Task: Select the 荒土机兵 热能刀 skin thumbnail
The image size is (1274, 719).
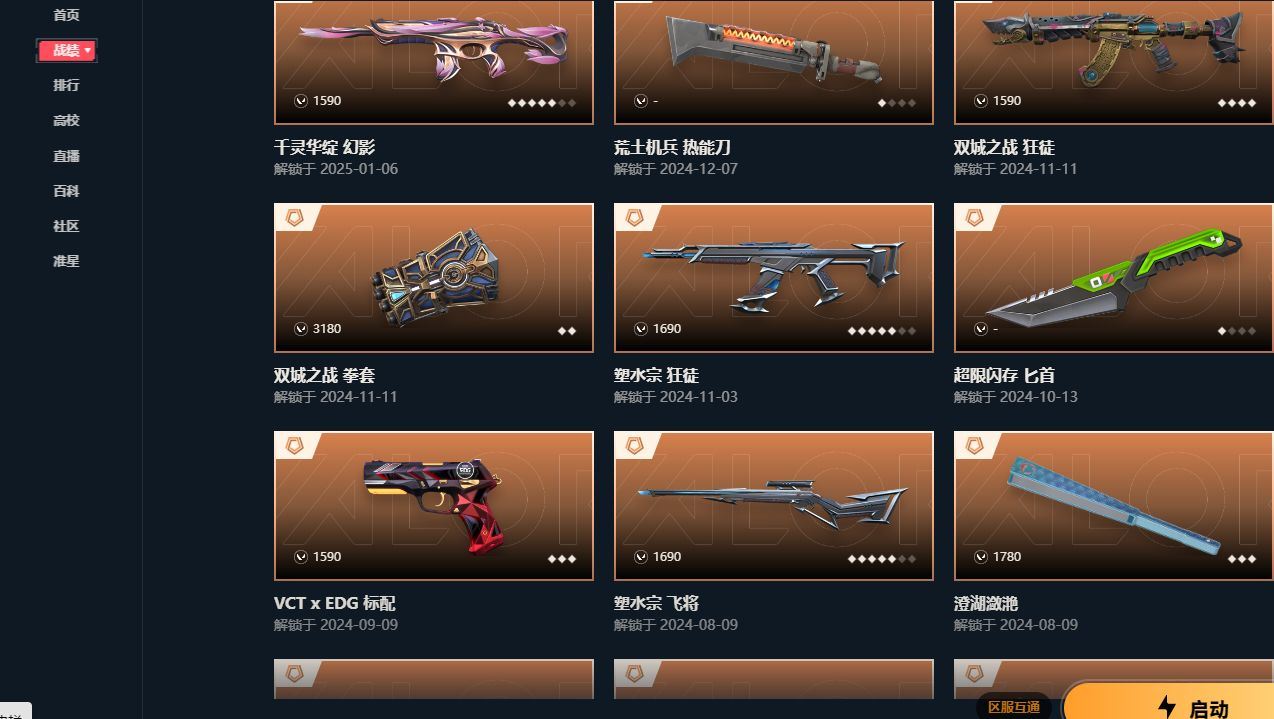Action: coord(774,62)
